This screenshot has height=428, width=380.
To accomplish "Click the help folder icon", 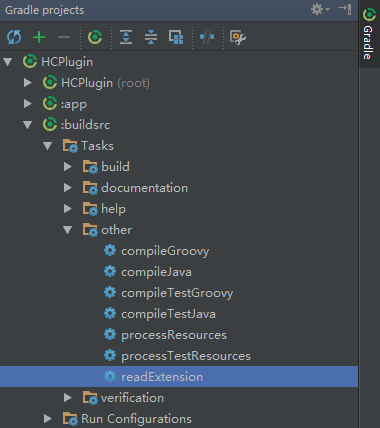I will pos(90,209).
